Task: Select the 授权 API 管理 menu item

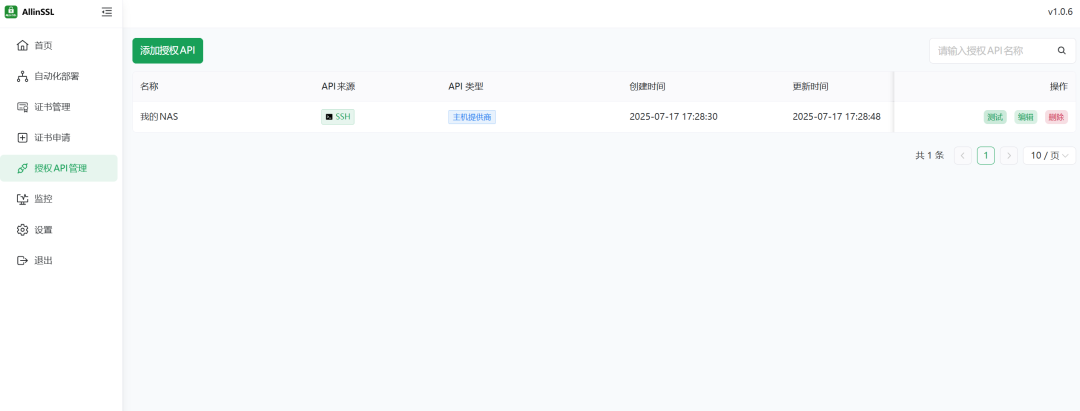Action: [59, 168]
